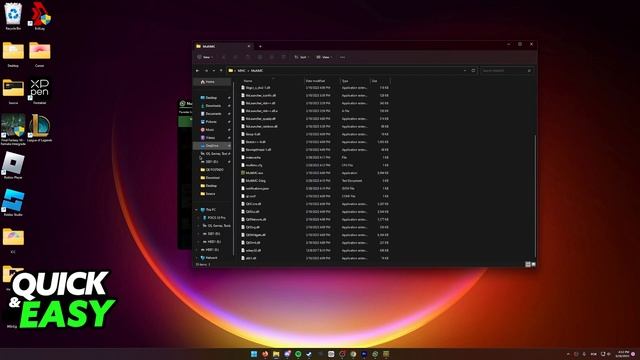Image resolution: width=640 pixels, height=360 pixels.
Task: Click the Delete toolbar icon
Action: pyautogui.click(x=283, y=57)
